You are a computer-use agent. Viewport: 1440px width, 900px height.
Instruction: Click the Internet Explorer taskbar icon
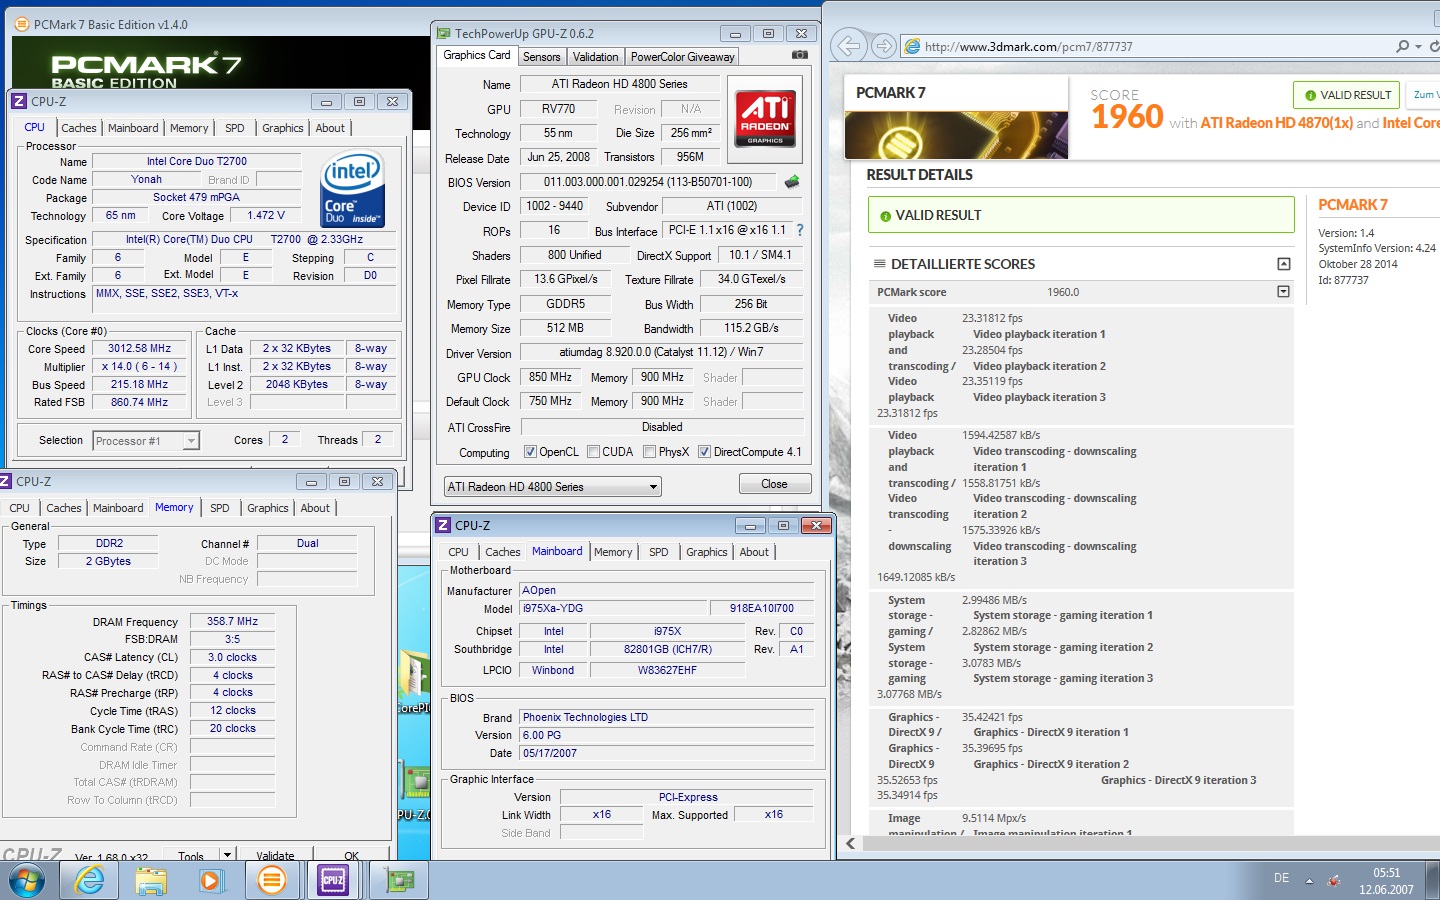90,880
